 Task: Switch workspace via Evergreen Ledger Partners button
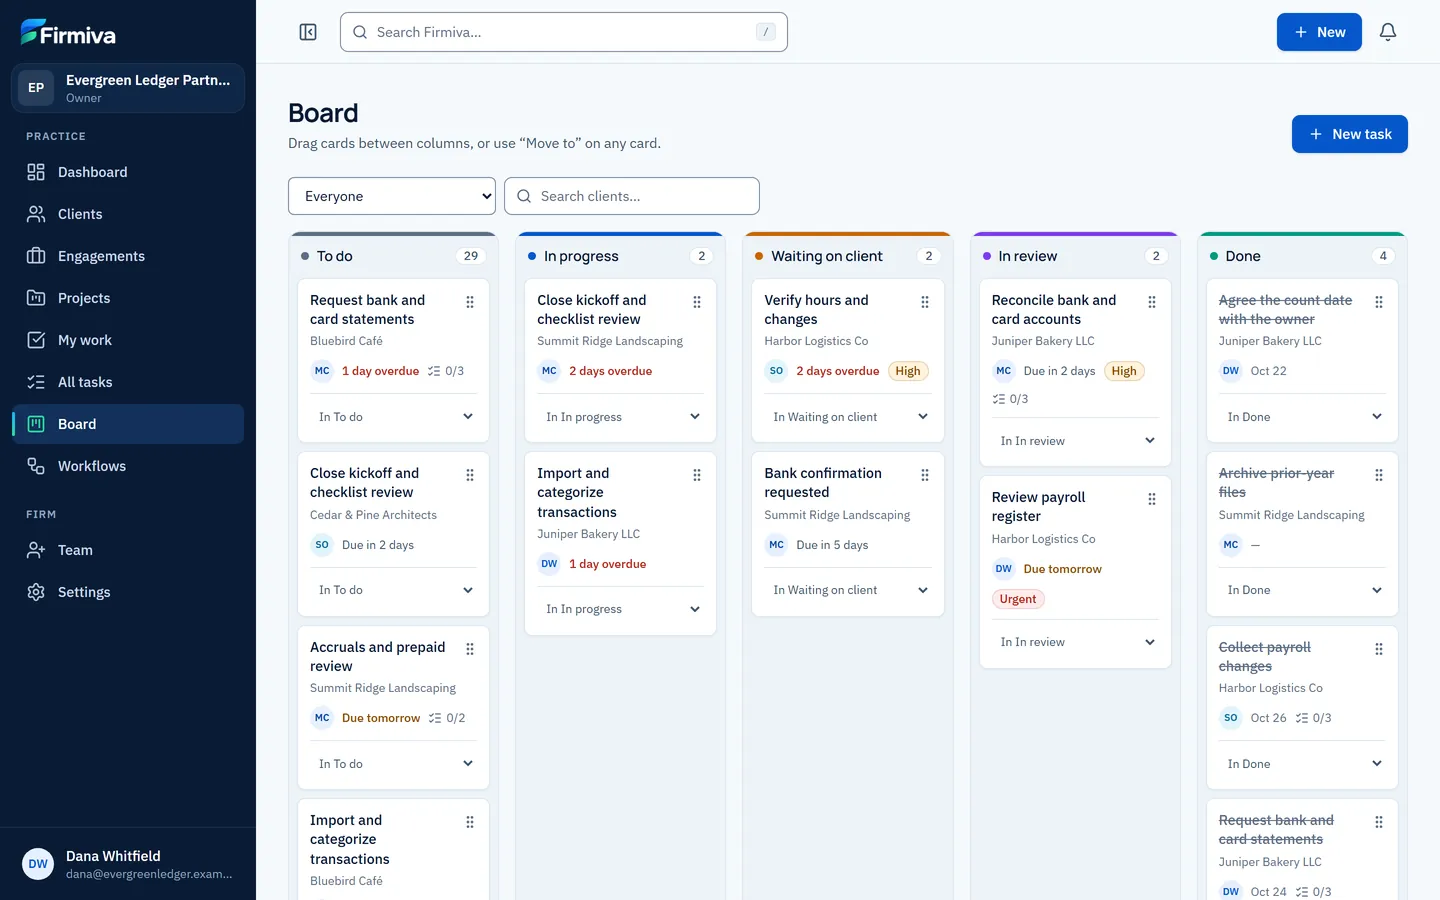pyautogui.click(x=128, y=88)
